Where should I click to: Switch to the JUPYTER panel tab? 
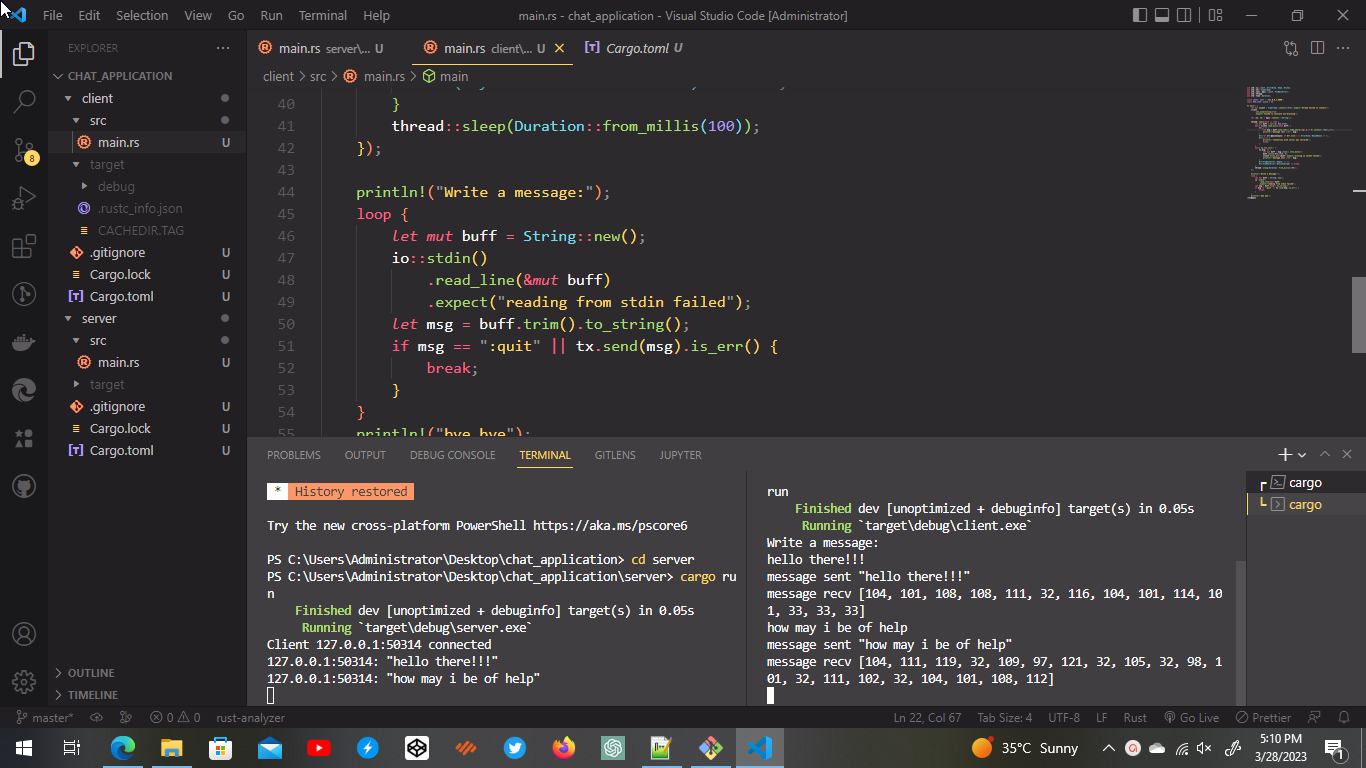(680, 455)
